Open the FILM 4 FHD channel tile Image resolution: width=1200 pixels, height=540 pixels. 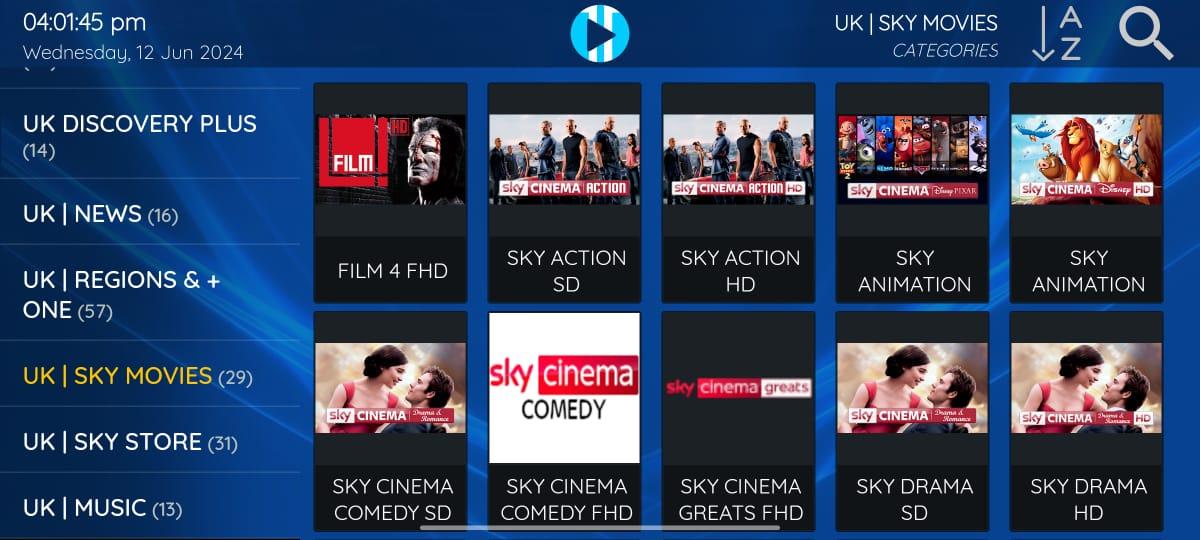tap(392, 192)
